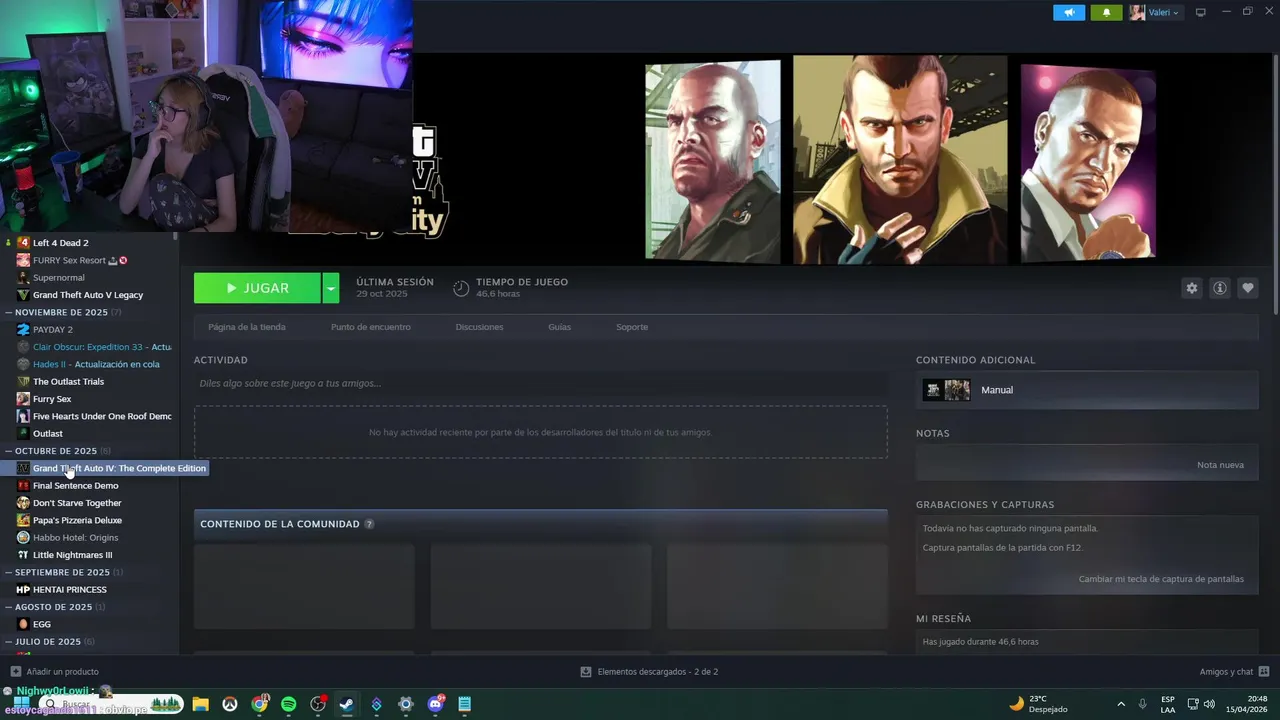This screenshot has width=1280, height=720.
Task: Select Left 4 Dead 2 in library
Action: click(60, 243)
